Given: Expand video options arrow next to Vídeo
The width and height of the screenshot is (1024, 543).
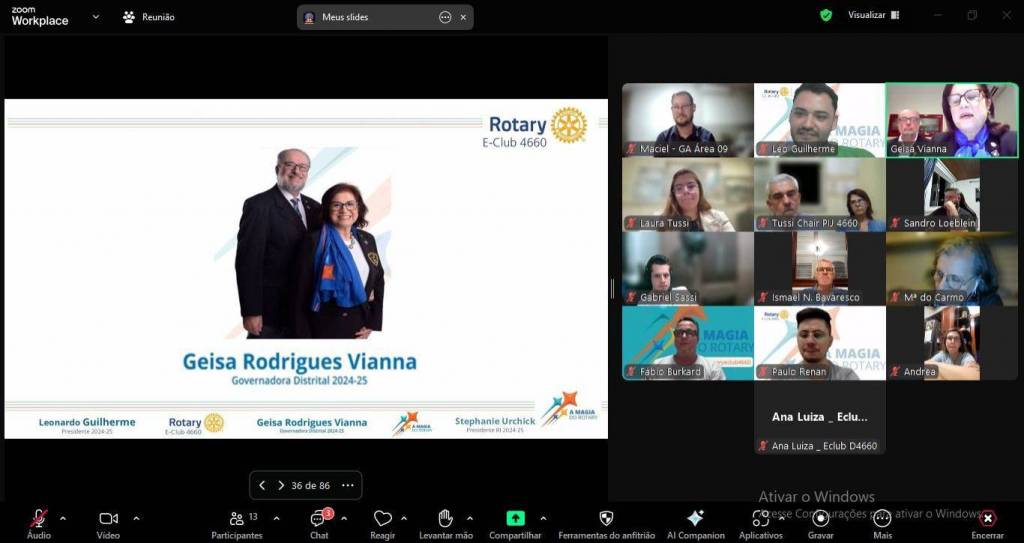Looking at the screenshot, I should pyautogui.click(x=136, y=518).
